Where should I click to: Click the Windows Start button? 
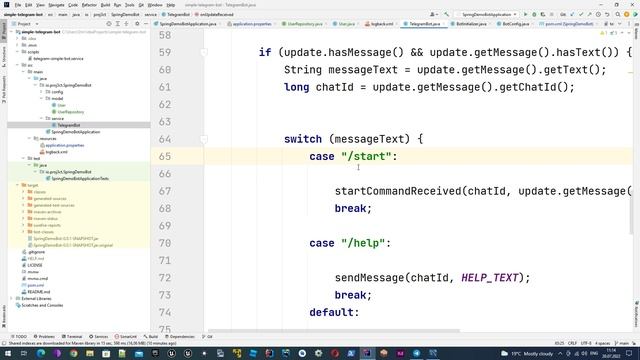(8, 353)
